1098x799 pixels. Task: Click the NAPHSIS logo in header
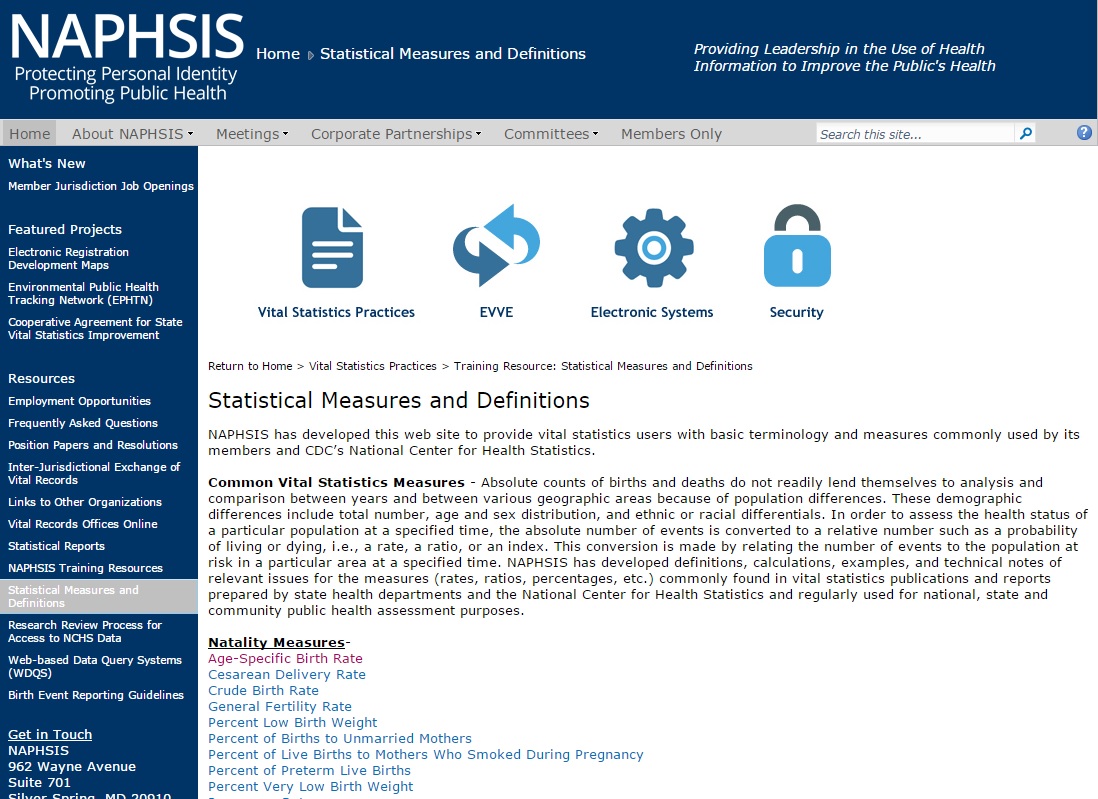[x=126, y=58]
